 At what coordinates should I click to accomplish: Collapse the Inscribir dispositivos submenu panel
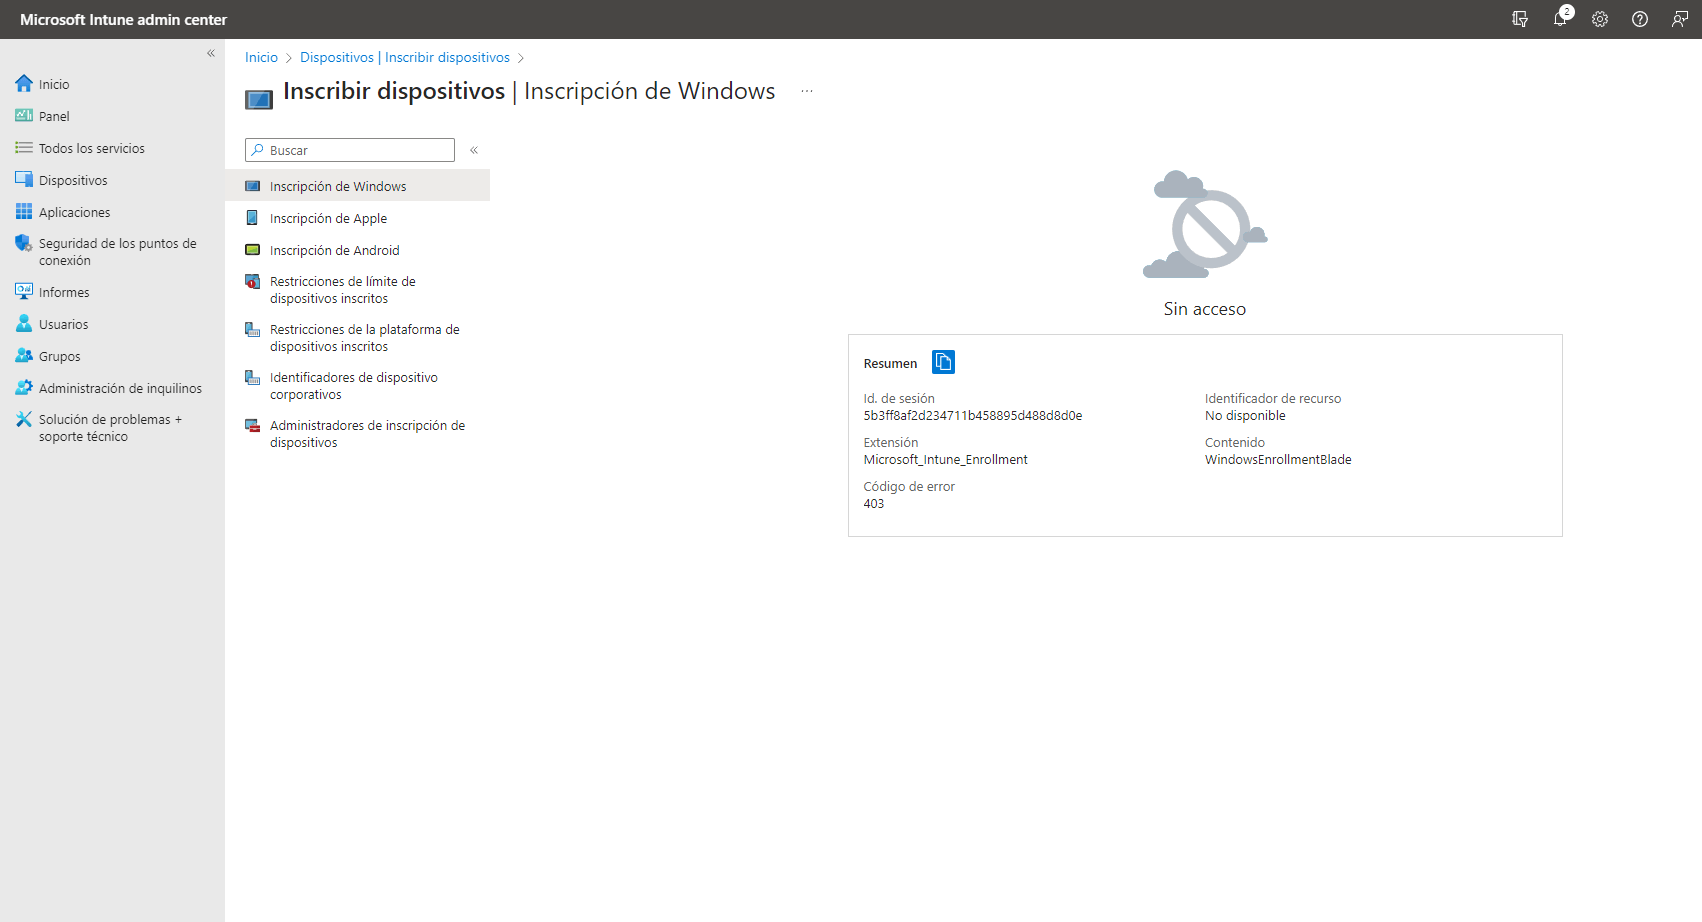click(x=474, y=150)
